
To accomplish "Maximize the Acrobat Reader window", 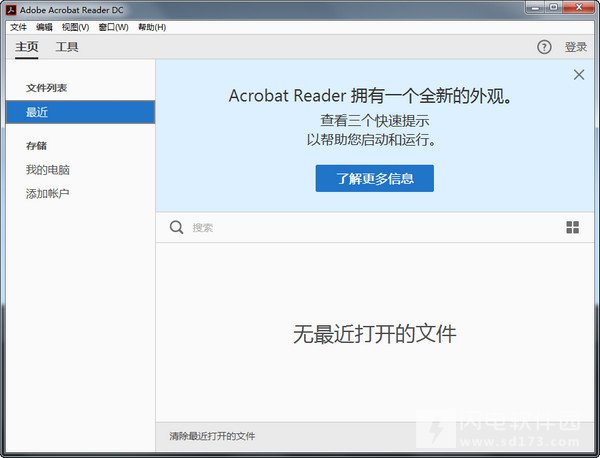I will pyautogui.click(x=554, y=7).
